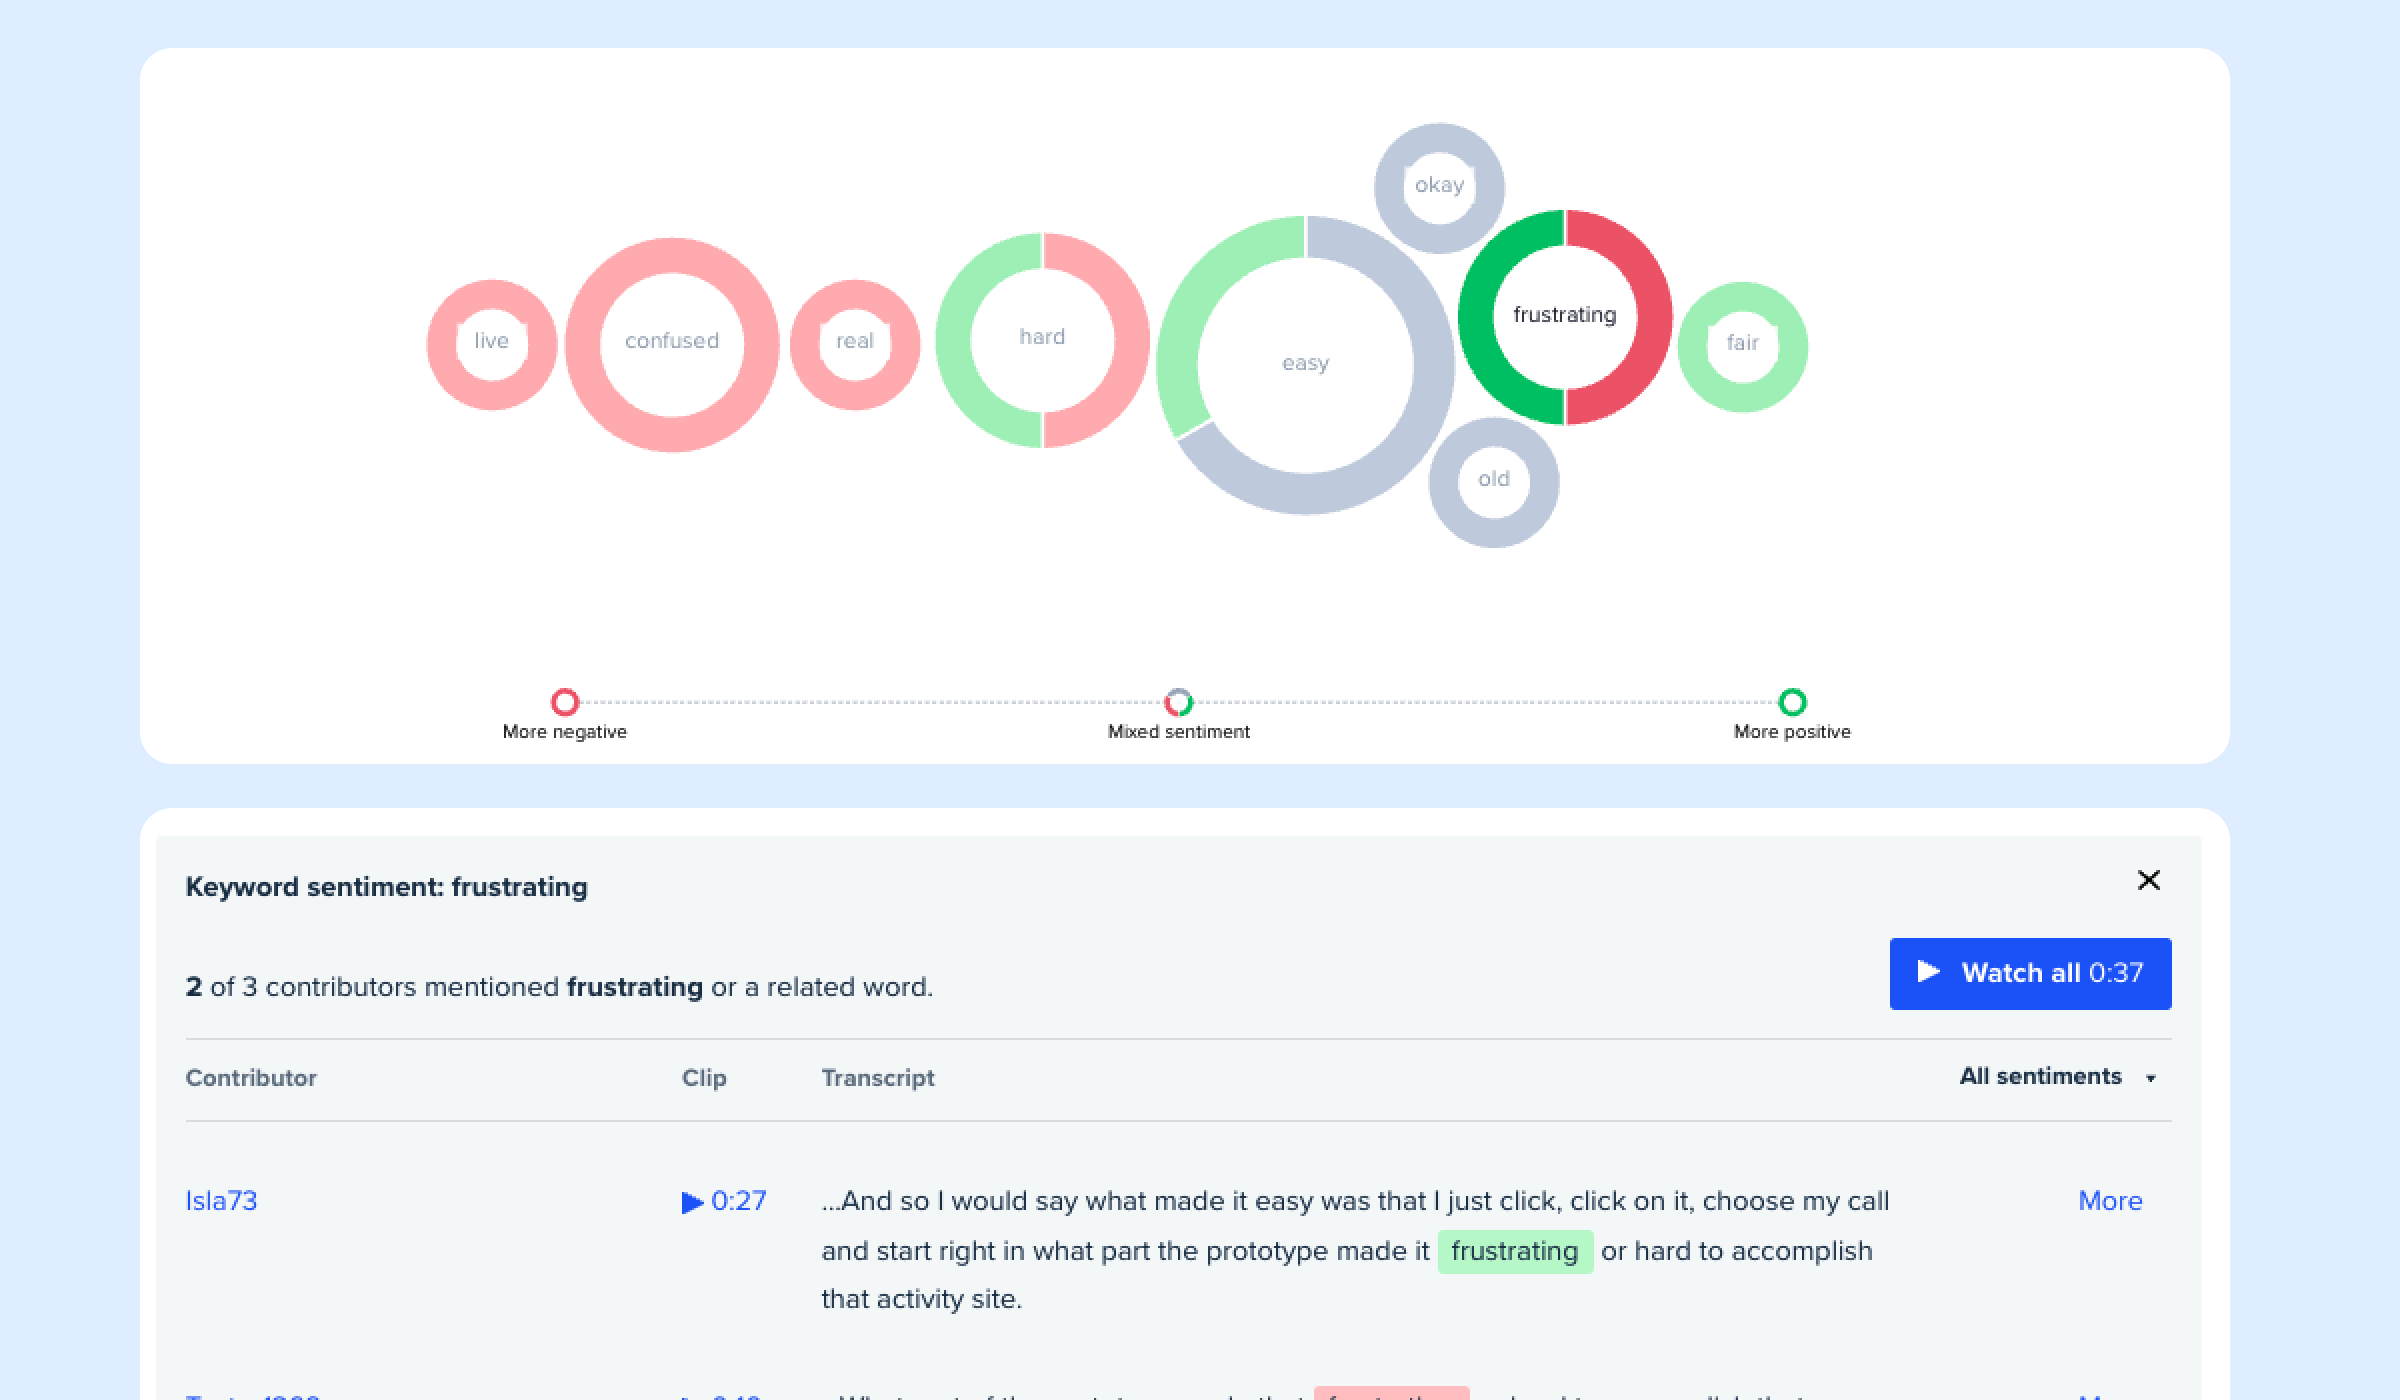The height and width of the screenshot is (1400, 2400).
Task: Select the 'fair' positive bubble
Action: tap(1742, 343)
